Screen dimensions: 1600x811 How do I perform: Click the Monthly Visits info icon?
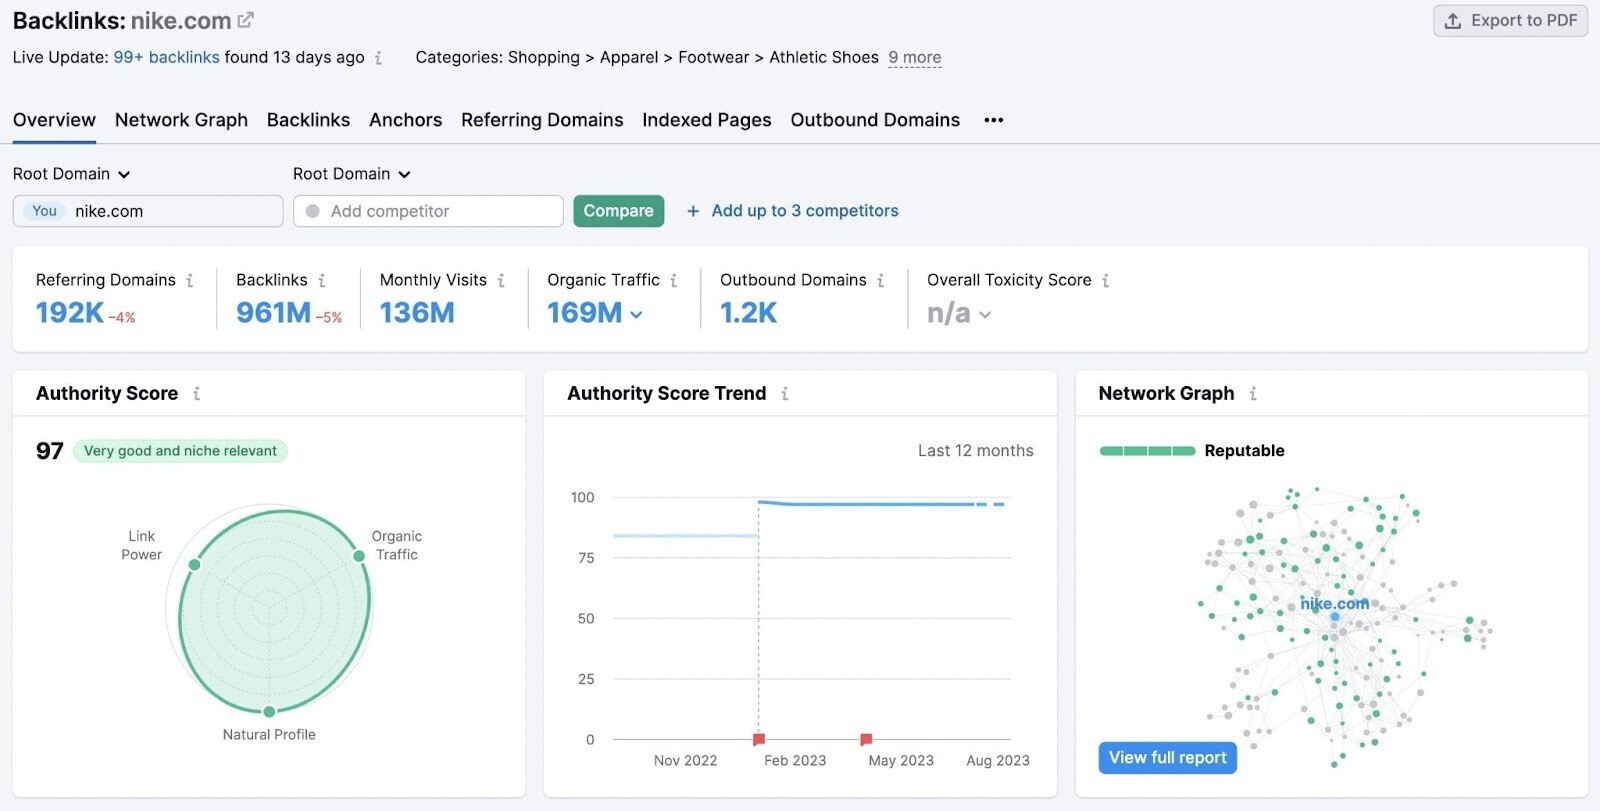(x=500, y=281)
